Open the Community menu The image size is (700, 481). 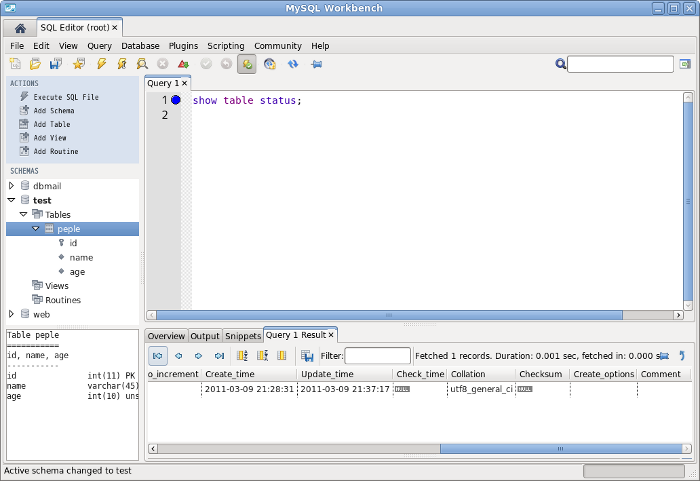278,46
